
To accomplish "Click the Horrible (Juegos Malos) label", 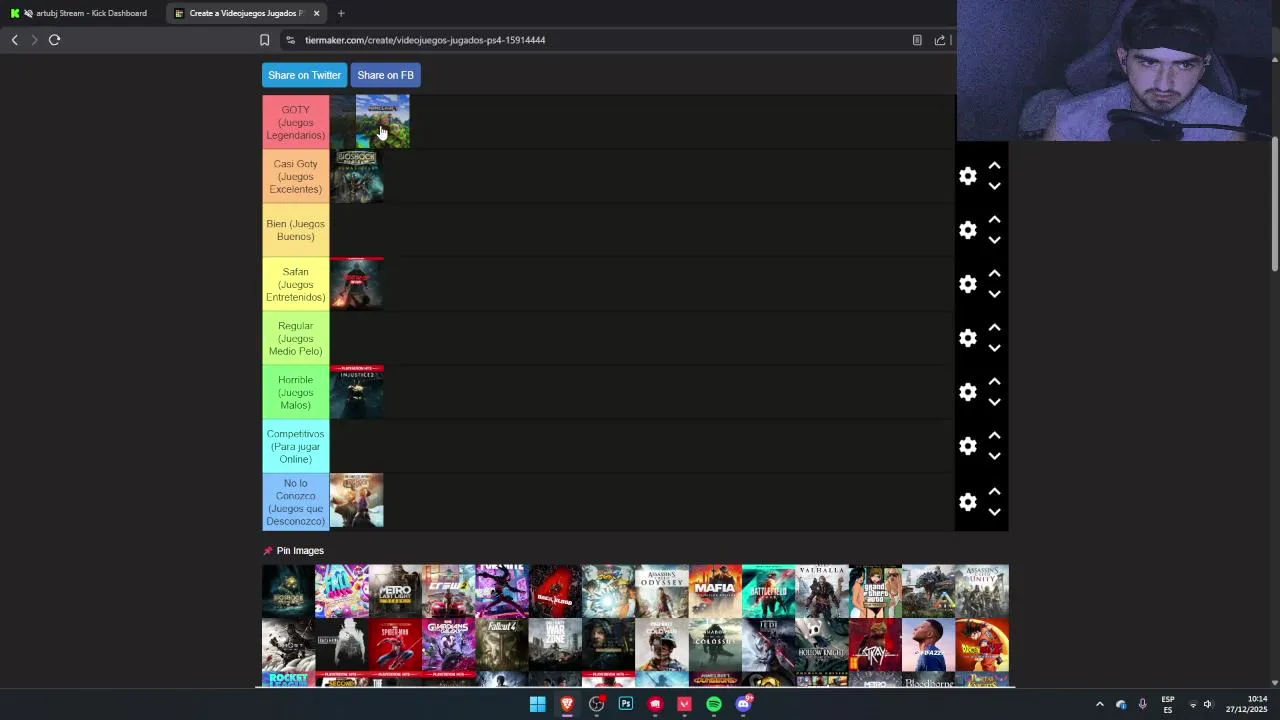I will coord(295,392).
